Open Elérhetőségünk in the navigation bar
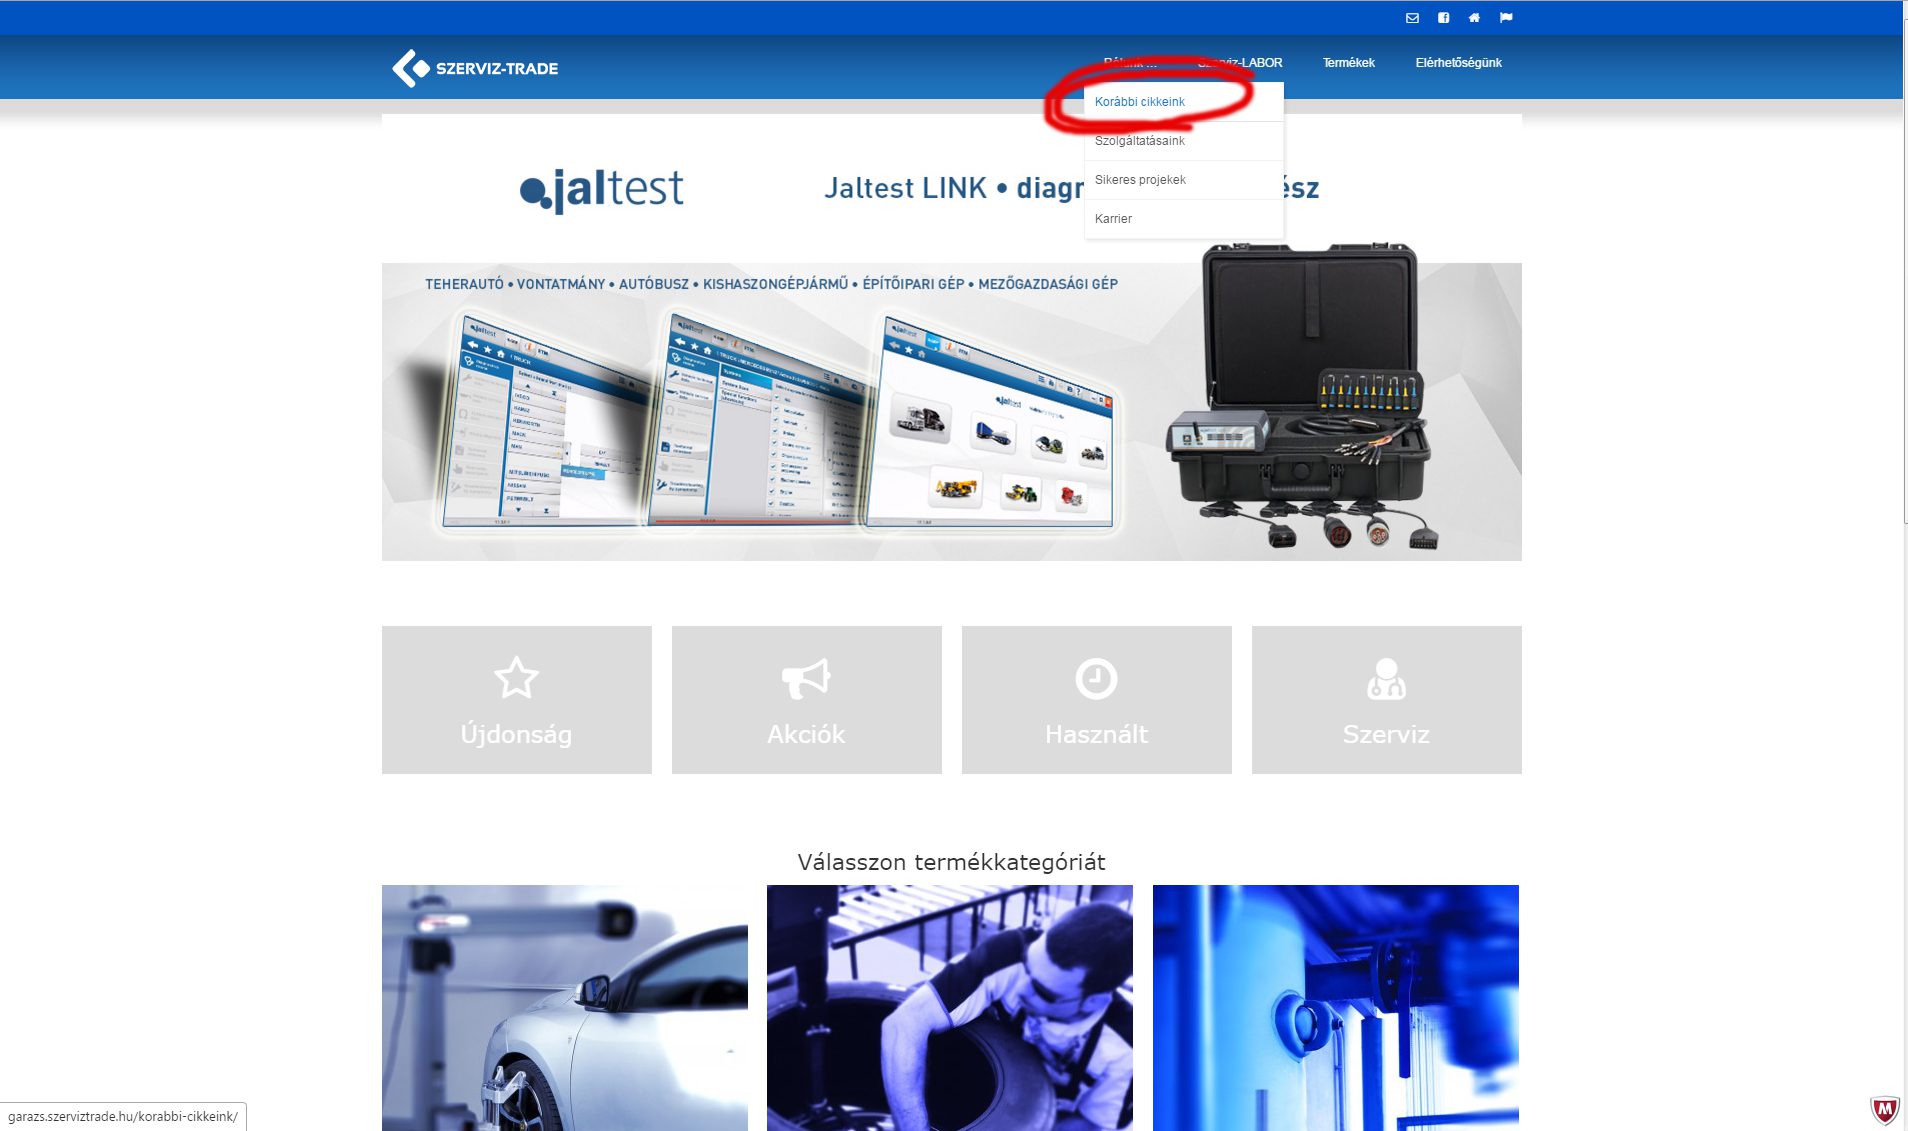 coord(1458,63)
